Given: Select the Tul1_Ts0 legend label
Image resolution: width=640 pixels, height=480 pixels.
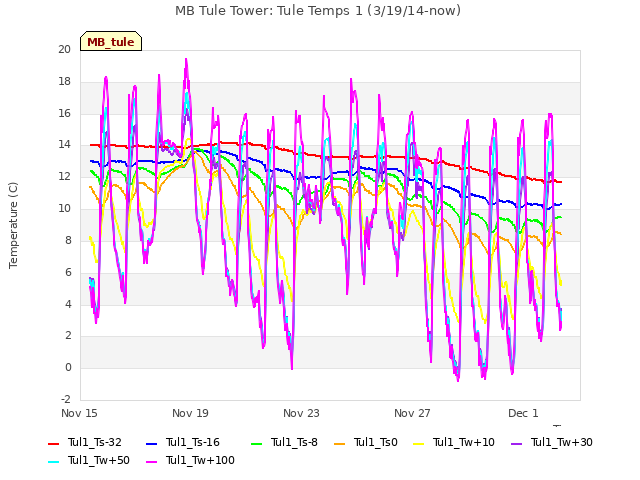Looking at the screenshot, I should [x=376, y=442].
